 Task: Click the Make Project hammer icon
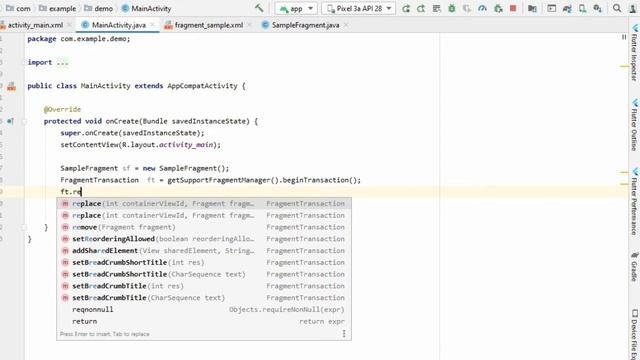point(259,8)
